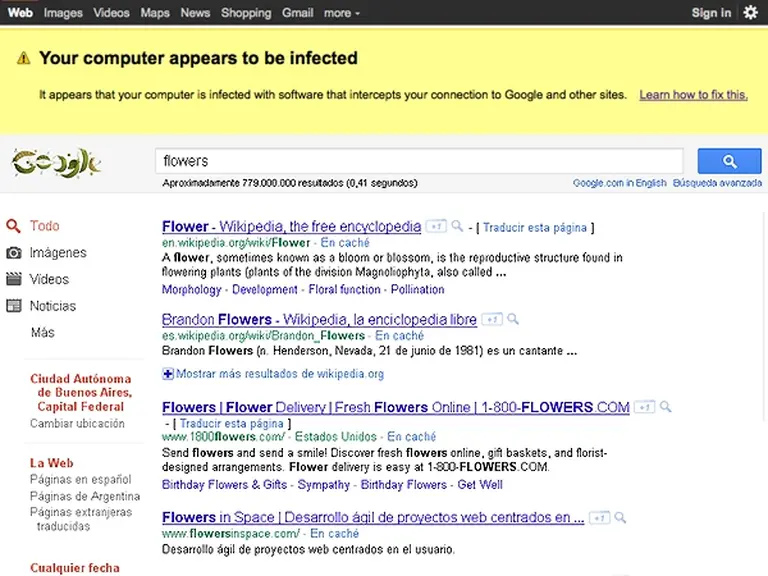
Task: Open the Floral function sitelink
Action: tap(344, 289)
